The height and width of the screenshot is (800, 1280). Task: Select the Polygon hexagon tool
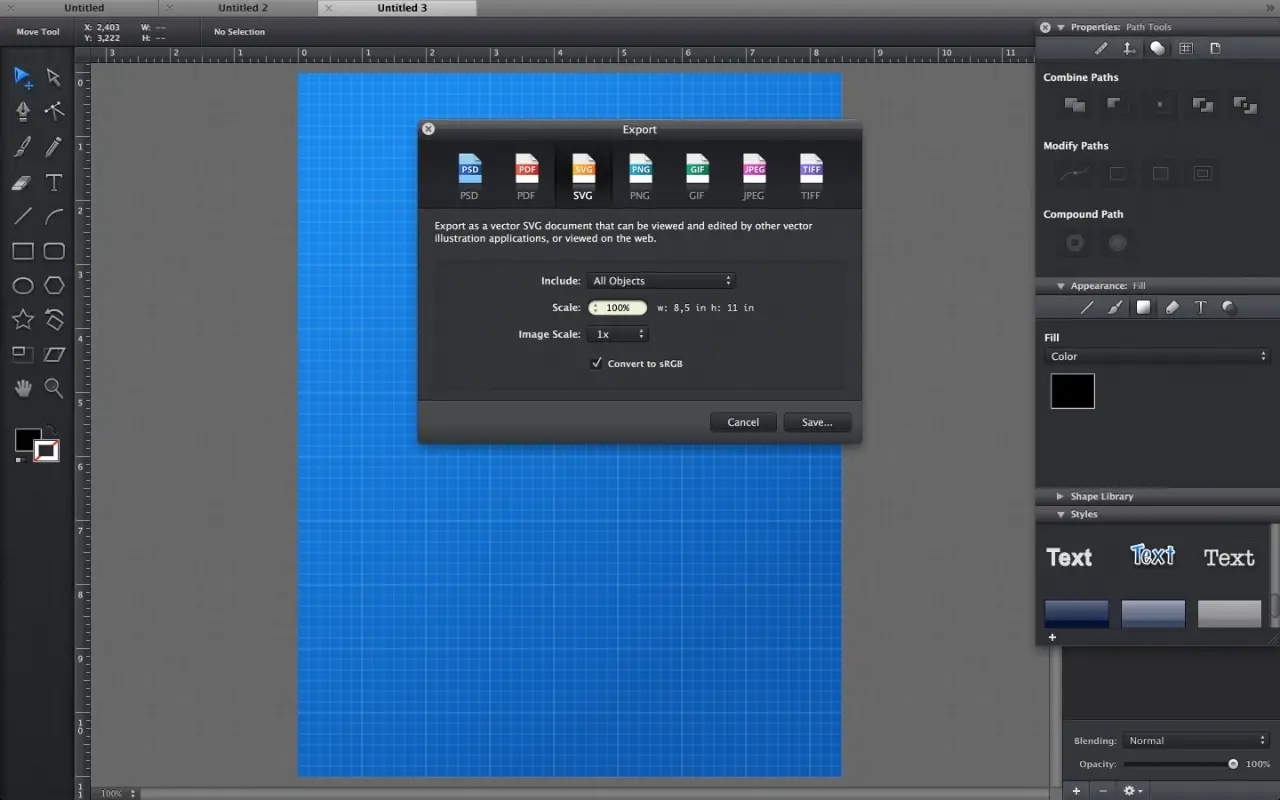[54, 286]
